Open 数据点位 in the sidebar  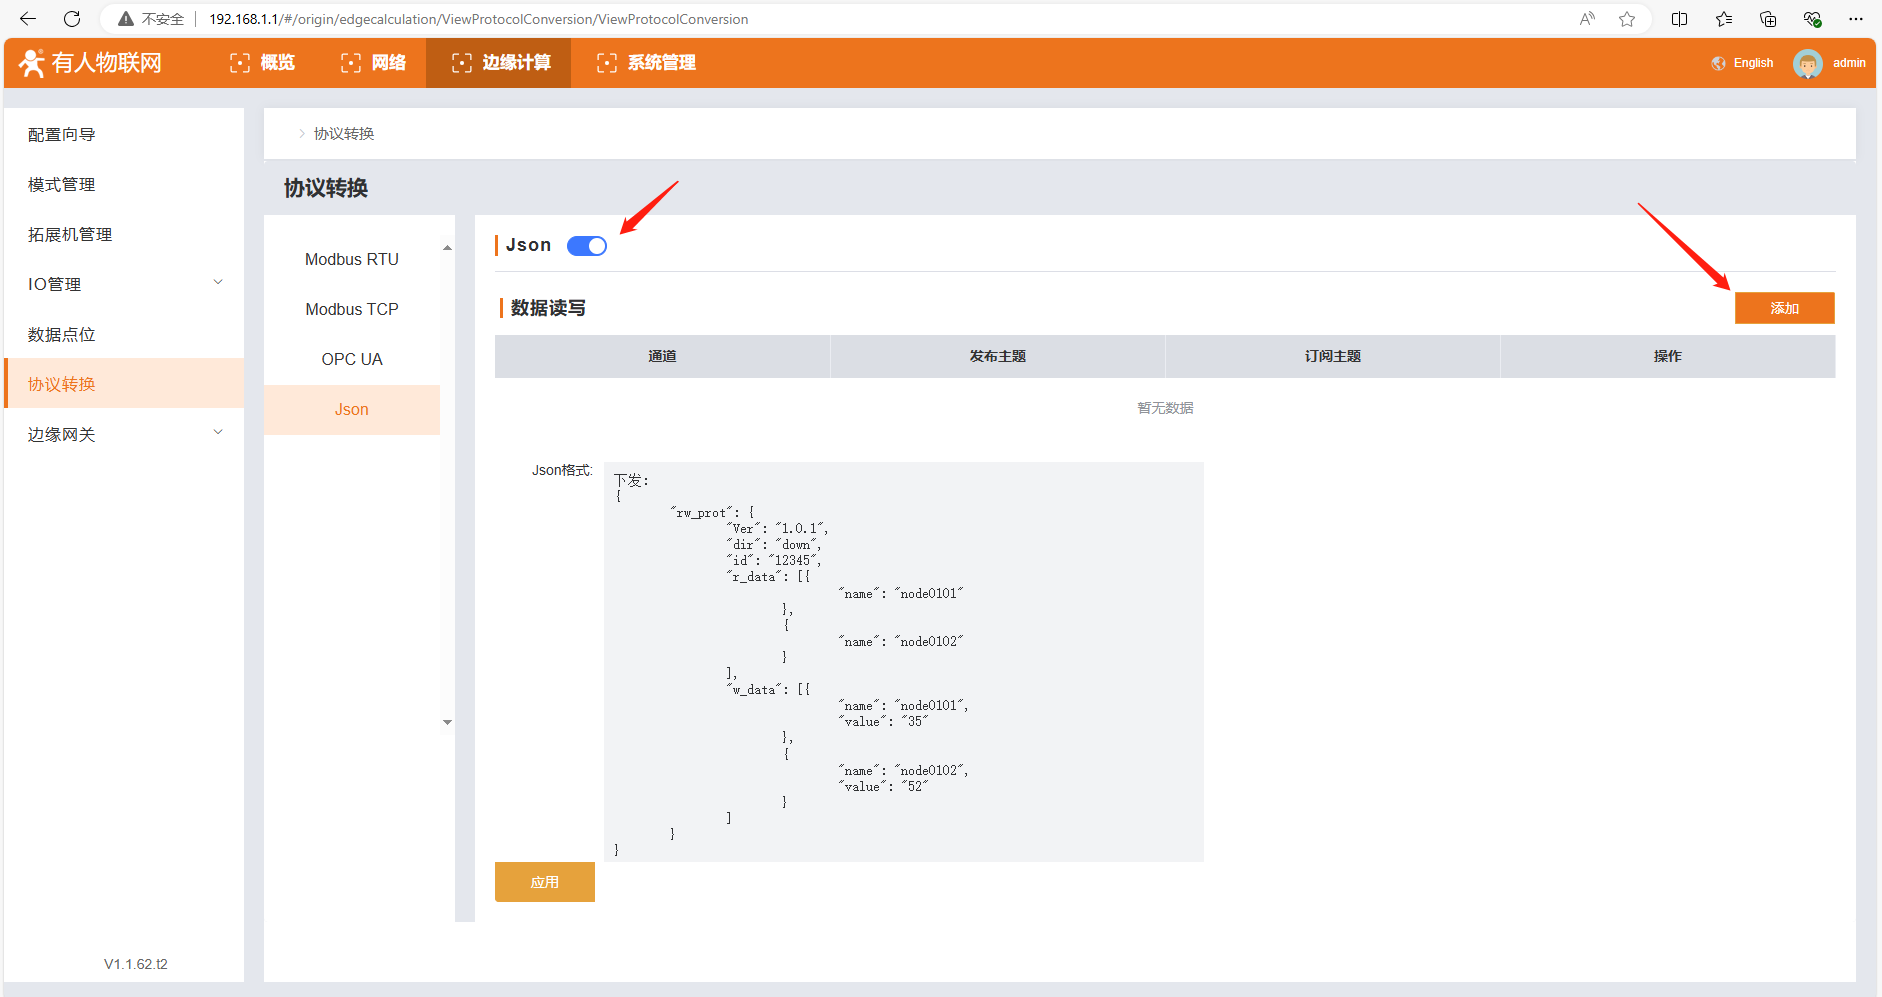(x=62, y=334)
